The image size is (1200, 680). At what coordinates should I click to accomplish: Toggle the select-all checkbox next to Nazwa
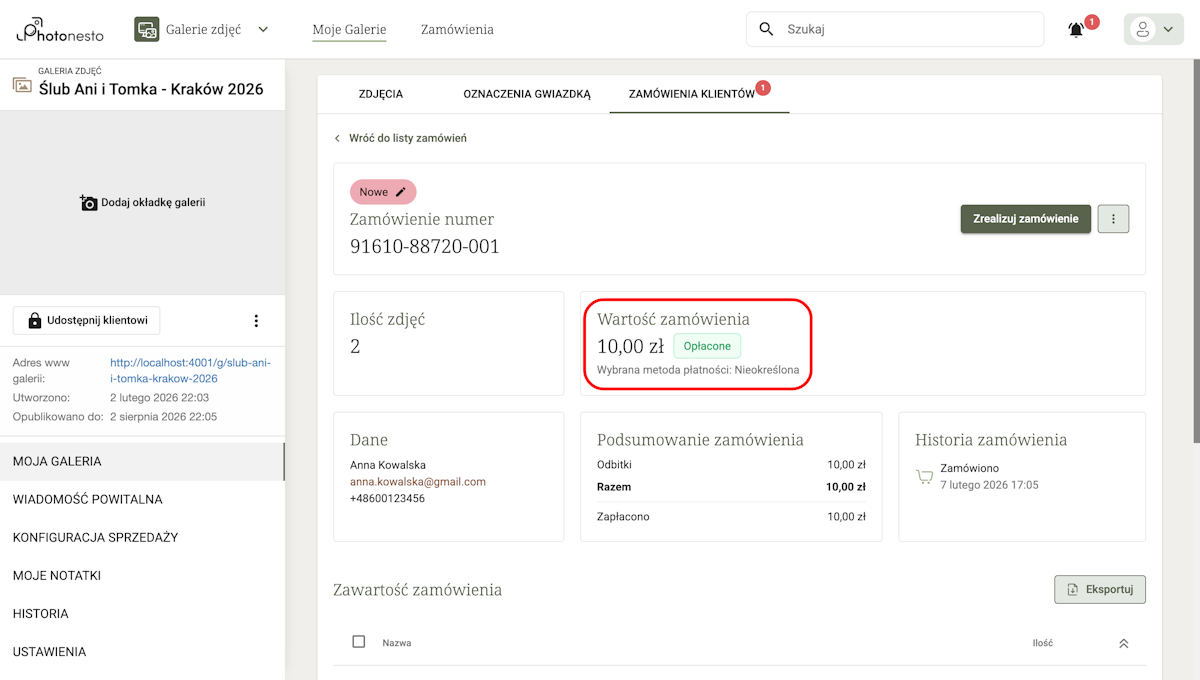(358, 642)
